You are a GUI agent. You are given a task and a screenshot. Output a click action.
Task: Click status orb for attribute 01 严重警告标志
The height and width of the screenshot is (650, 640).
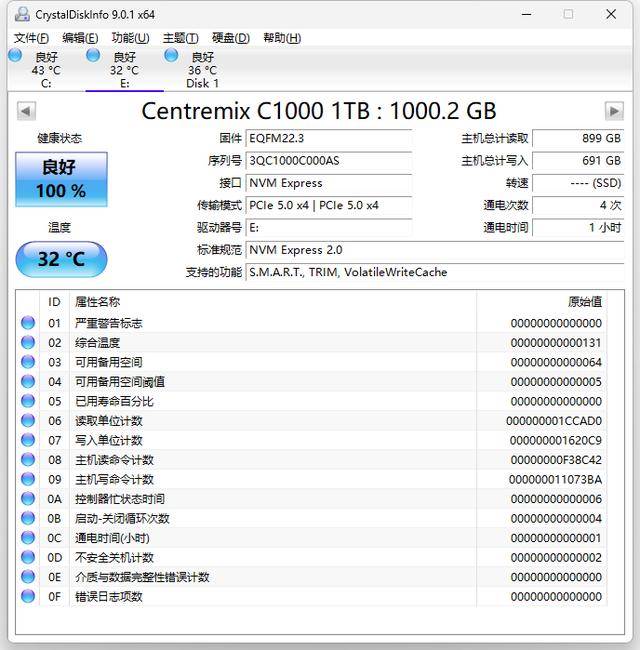pyautogui.click(x=28, y=323)
